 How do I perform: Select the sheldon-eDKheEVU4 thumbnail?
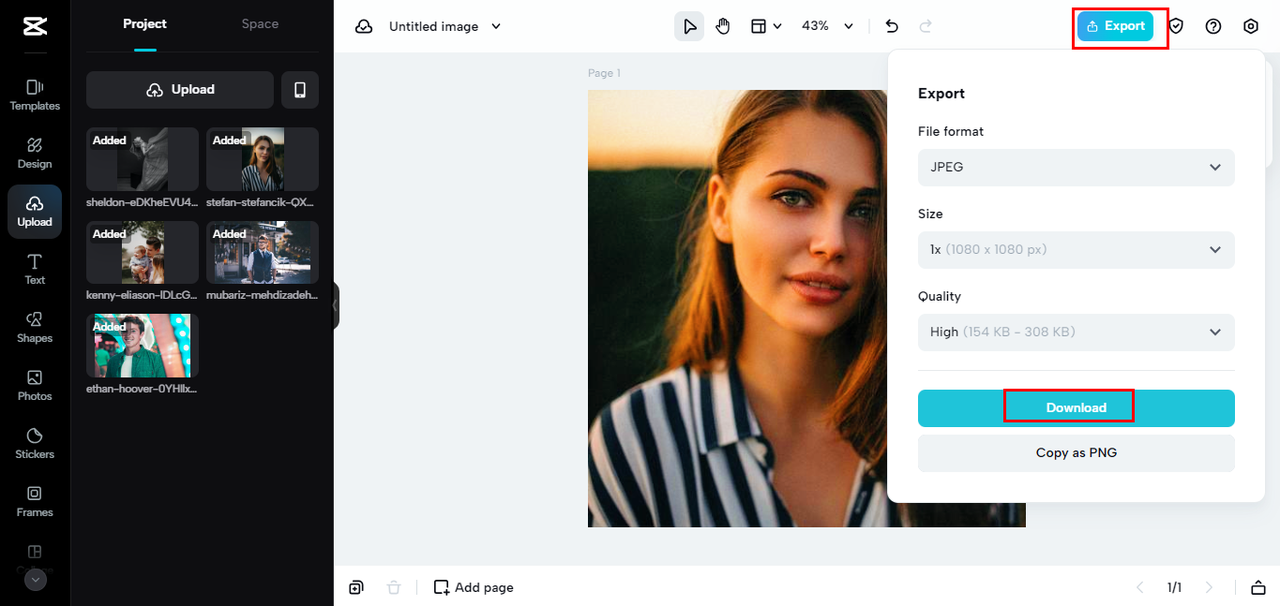142,159
